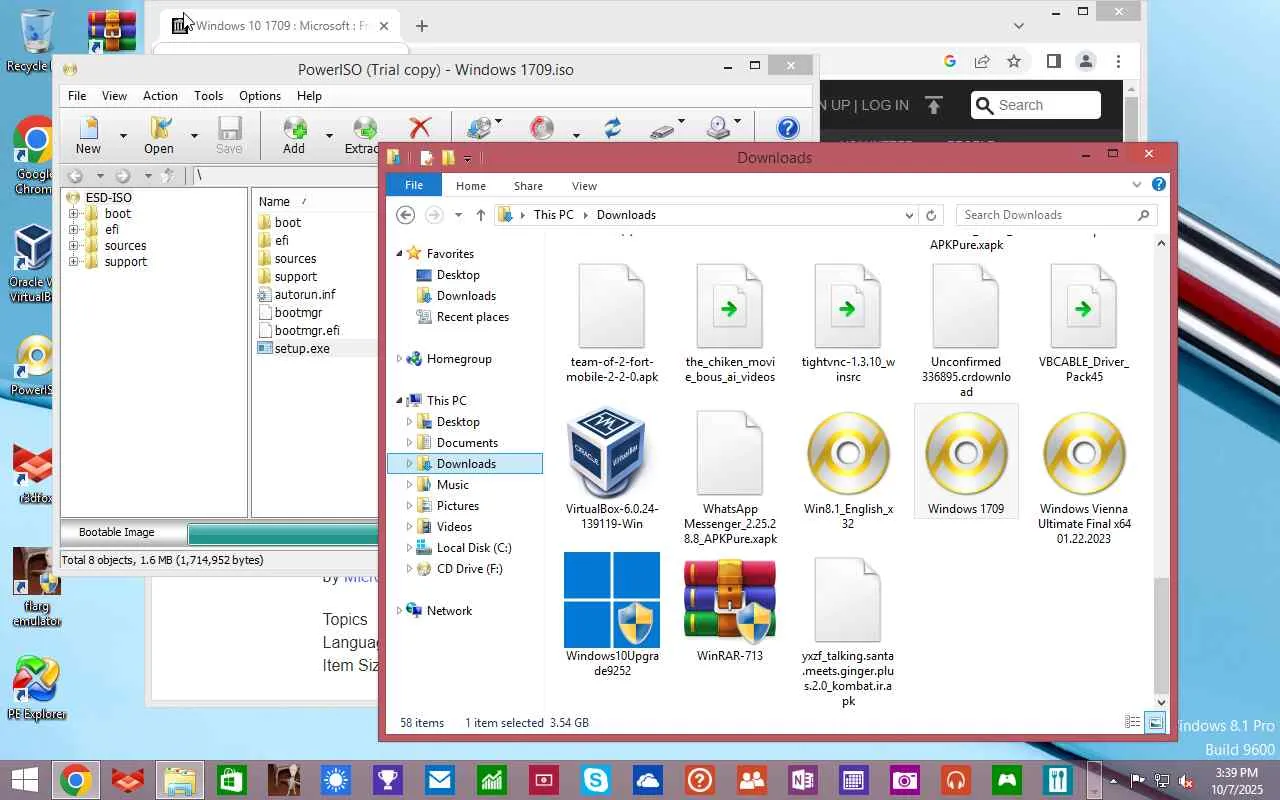
Task: Open the Explorer File tab
Action: pos(414,185)
